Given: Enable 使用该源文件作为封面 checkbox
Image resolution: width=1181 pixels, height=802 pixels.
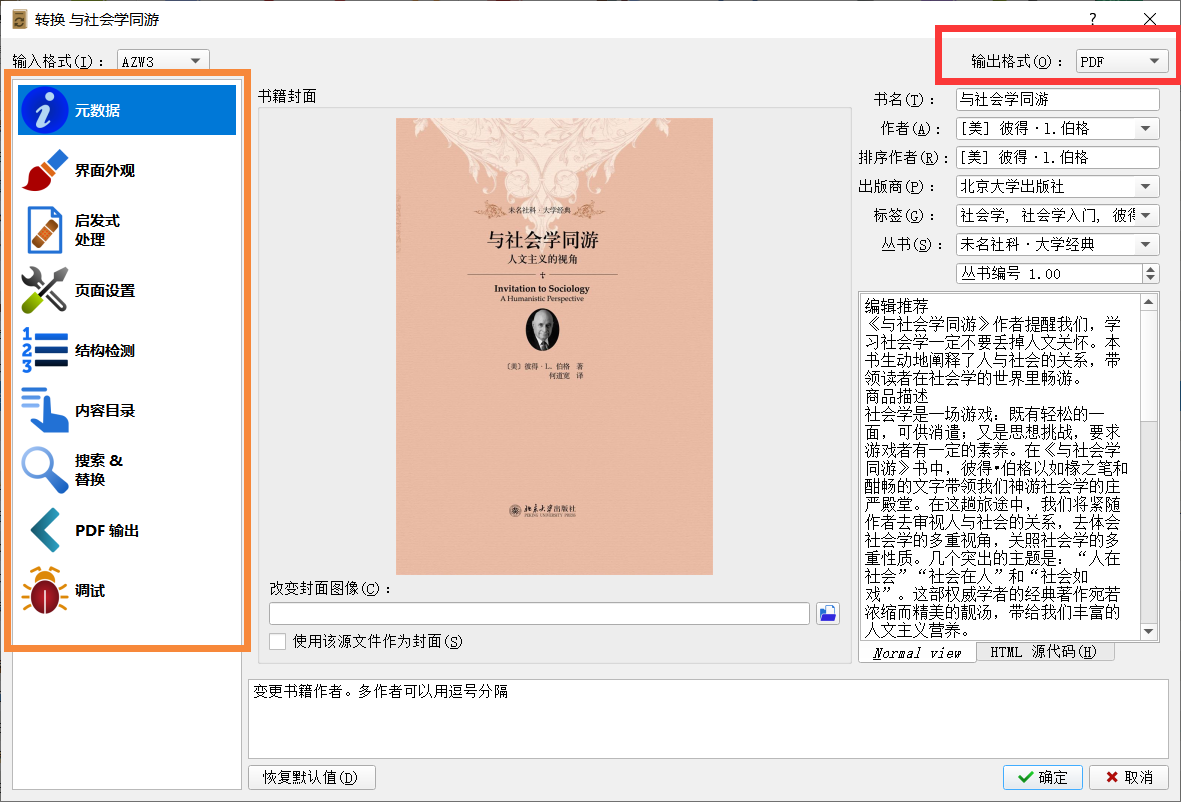Looking at the screenshot, I should [278, 642].
